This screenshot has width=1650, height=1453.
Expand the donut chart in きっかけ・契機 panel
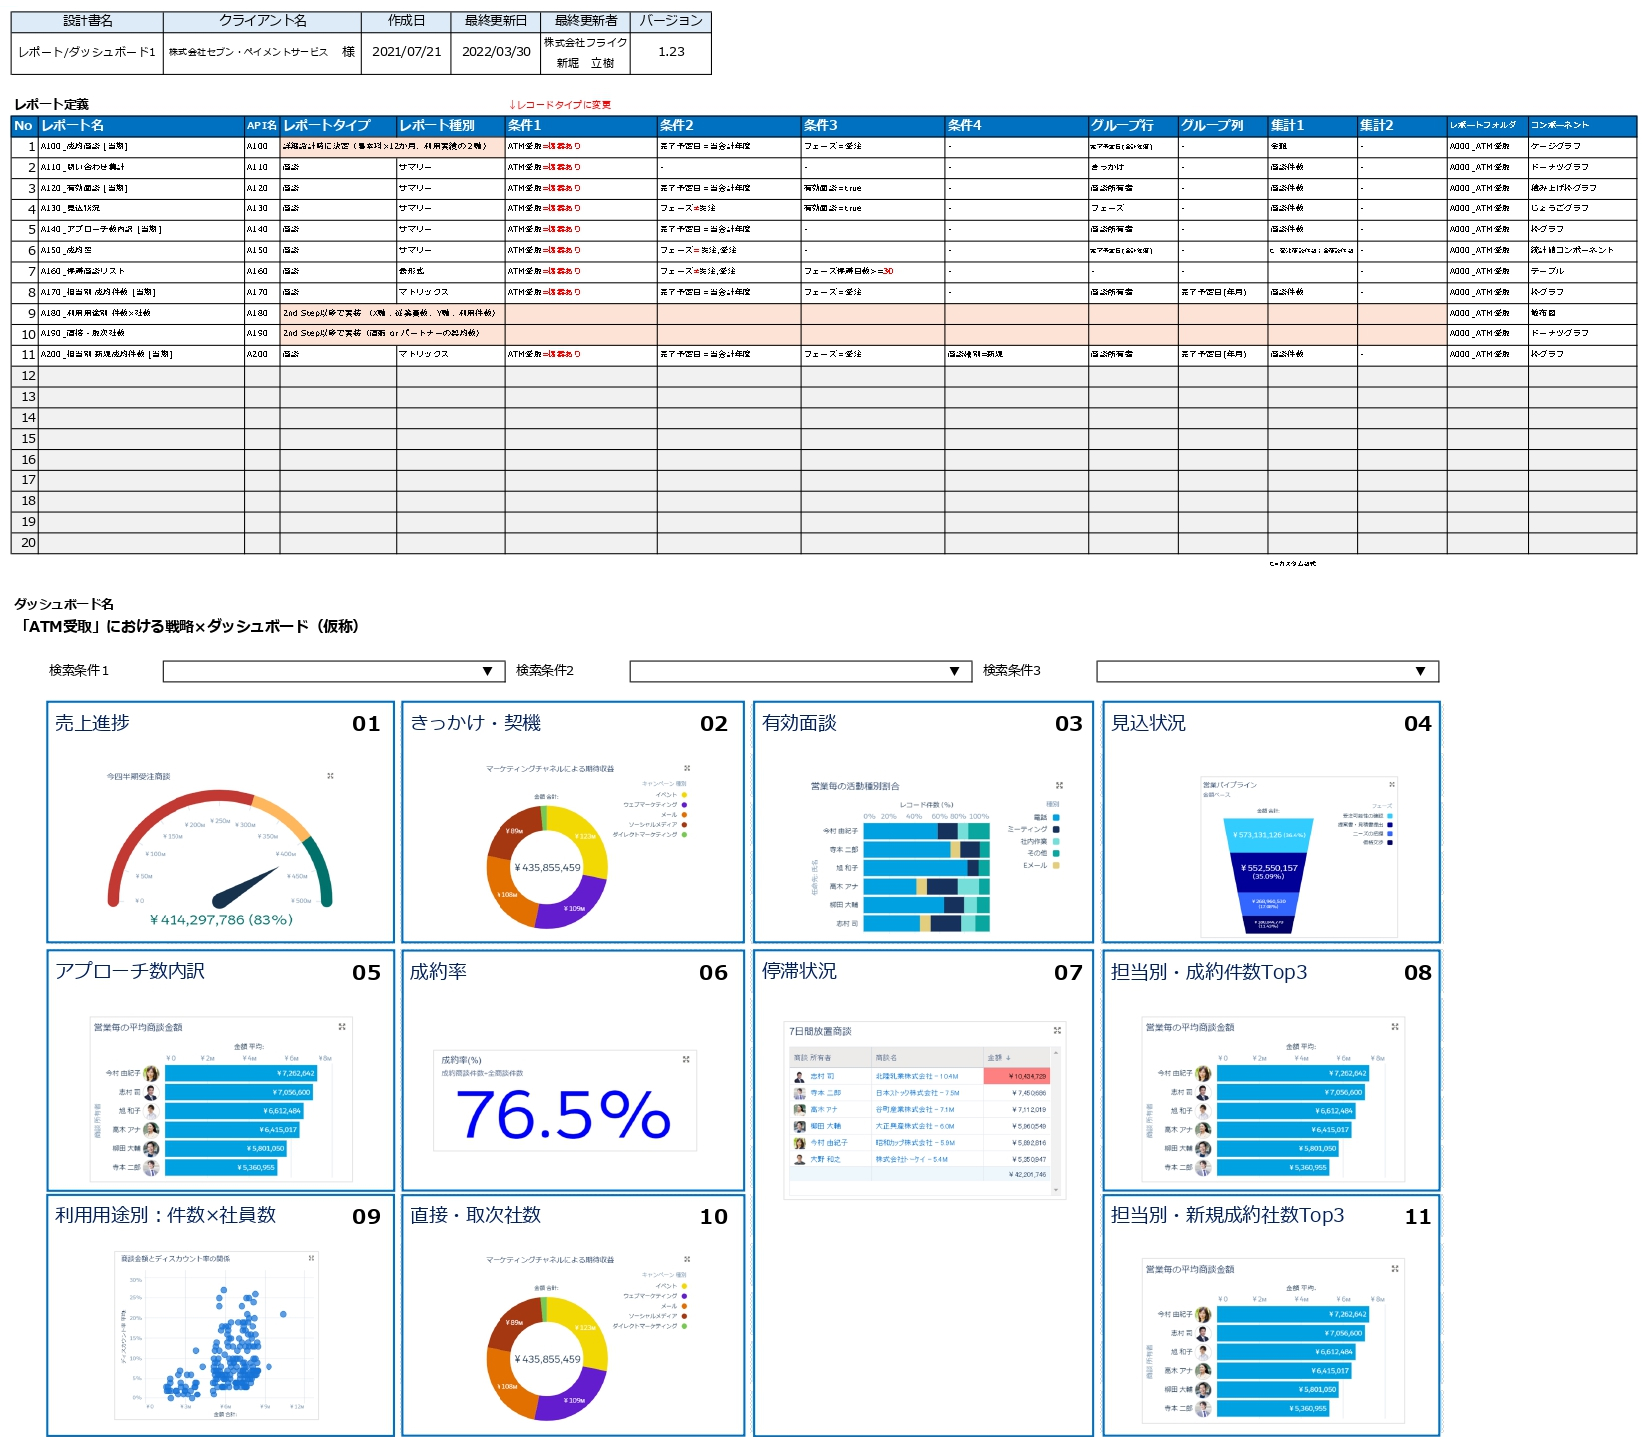(x=686, y=769)
